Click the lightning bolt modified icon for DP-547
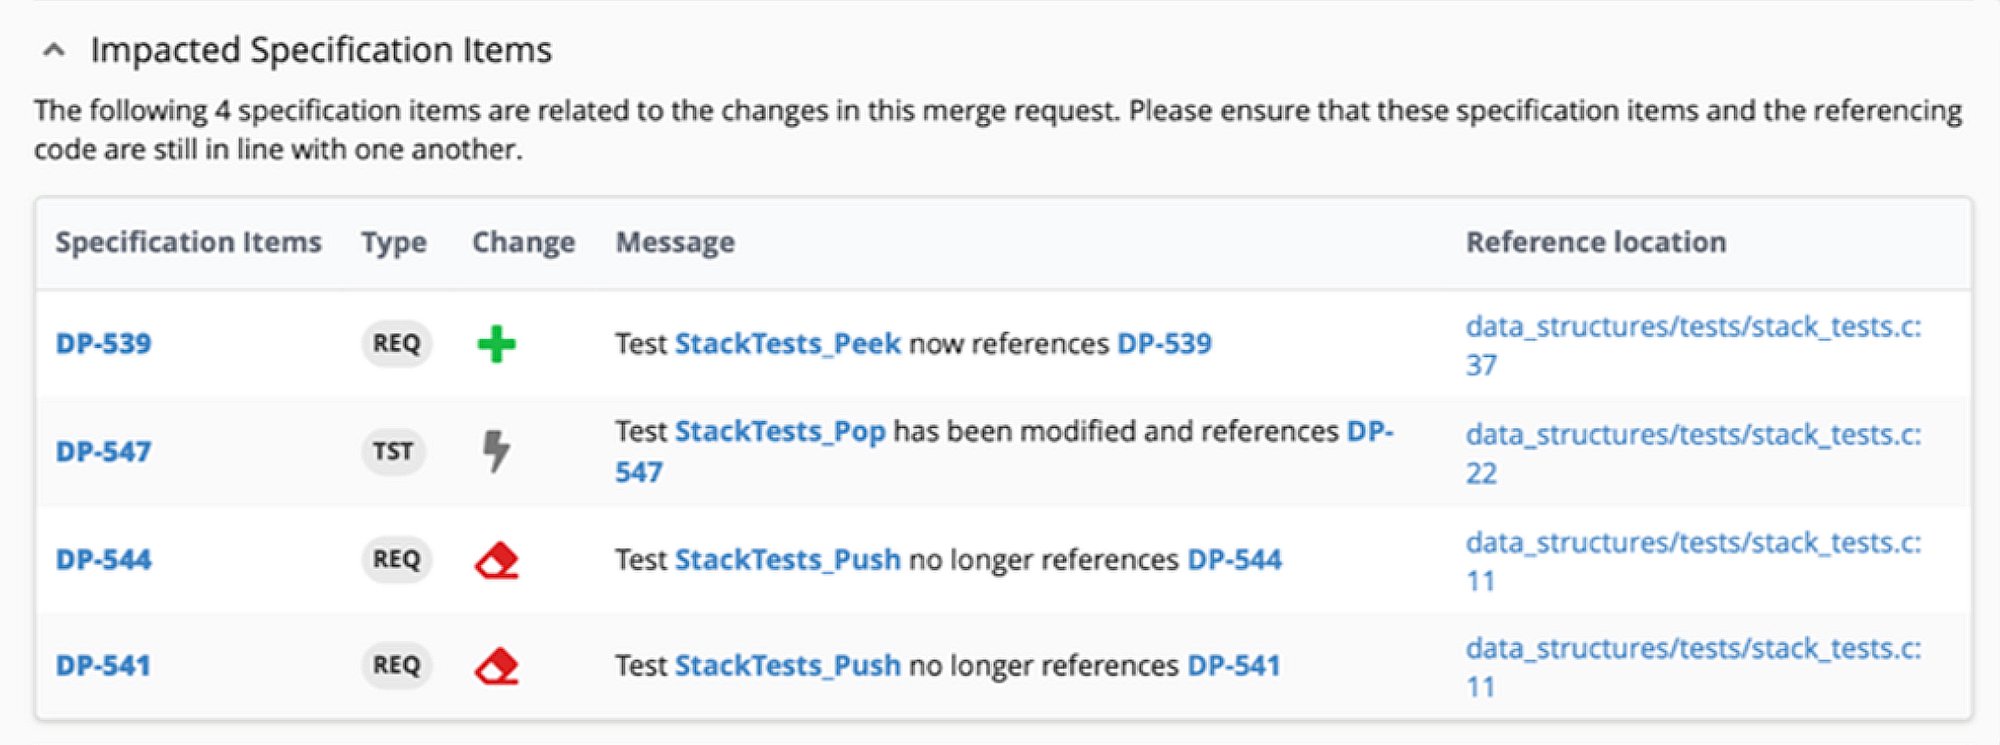 (496, 451)
